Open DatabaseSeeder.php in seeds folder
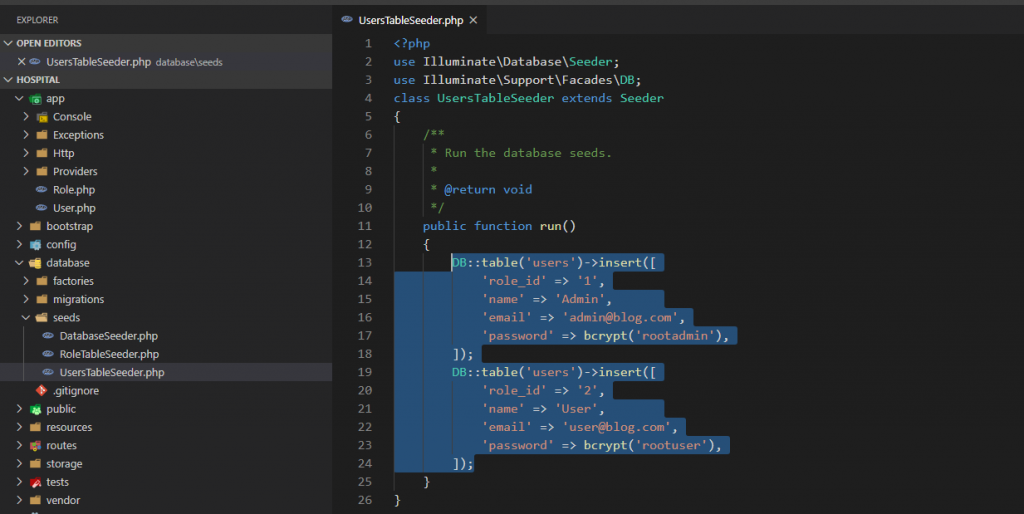Screen dimensions: 1024x514 [x=108, y=336]
